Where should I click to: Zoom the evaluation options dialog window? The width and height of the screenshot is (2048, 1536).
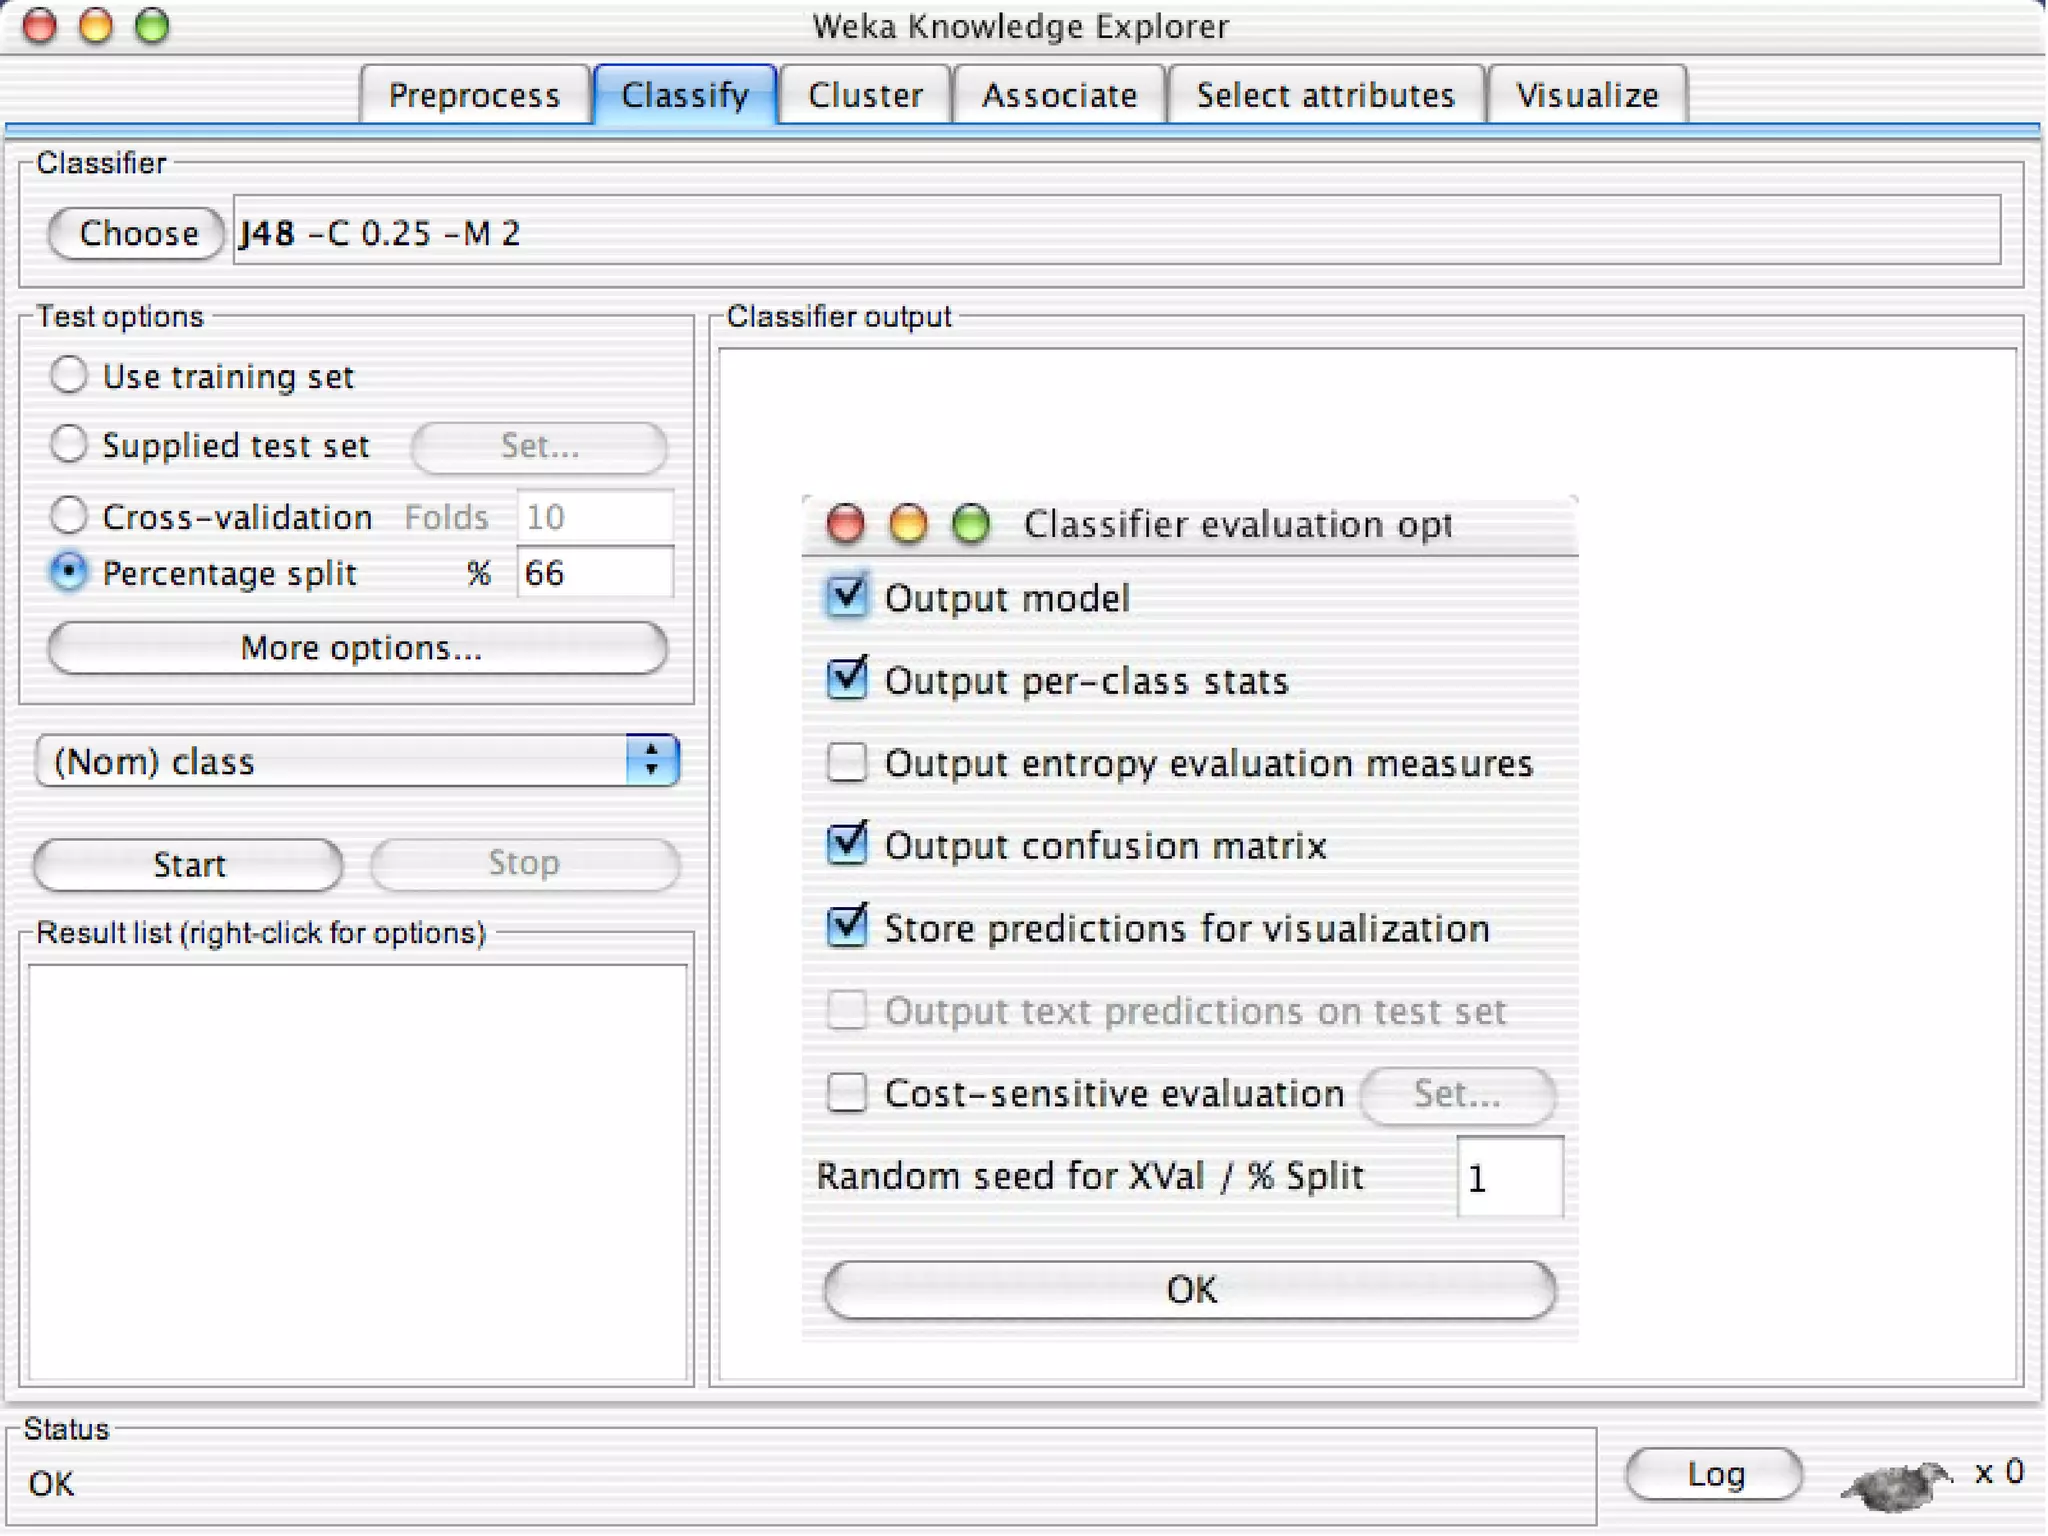(x=970, y=524)
